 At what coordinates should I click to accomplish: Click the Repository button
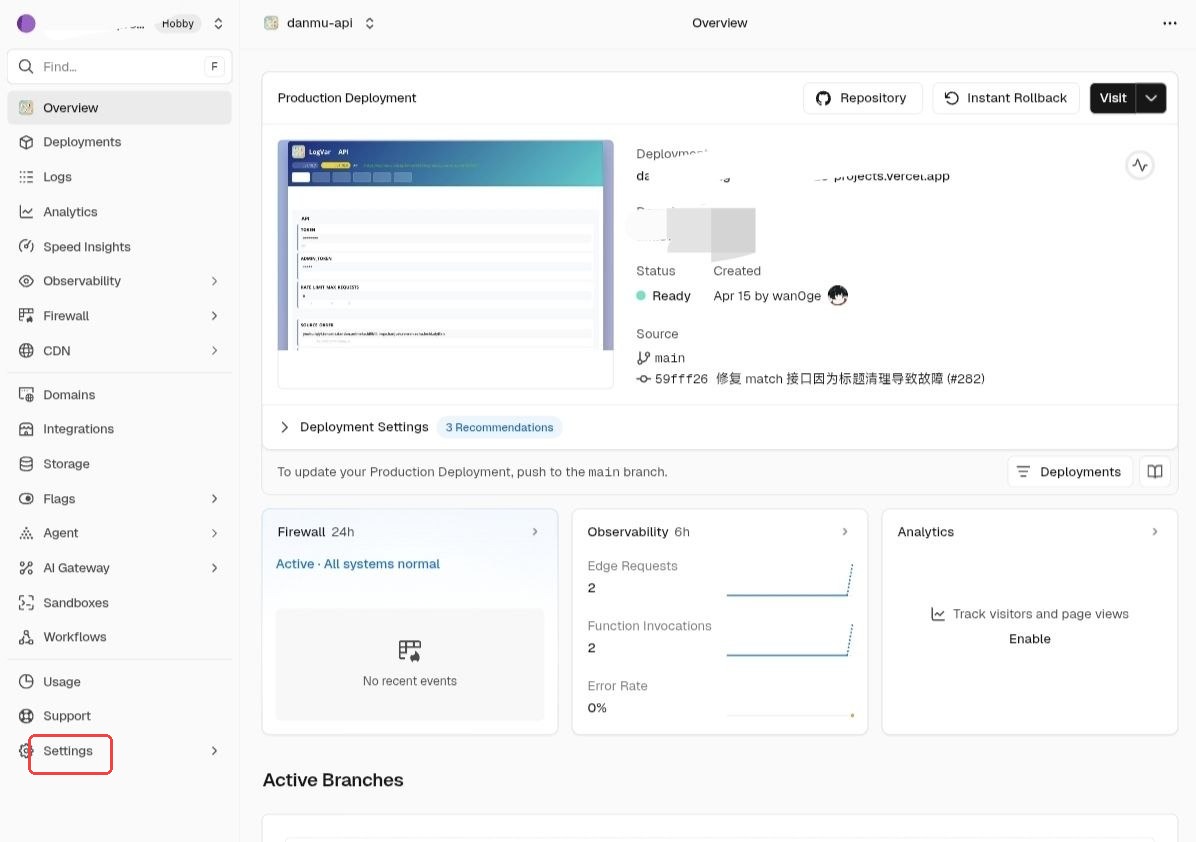click(862, 98)
